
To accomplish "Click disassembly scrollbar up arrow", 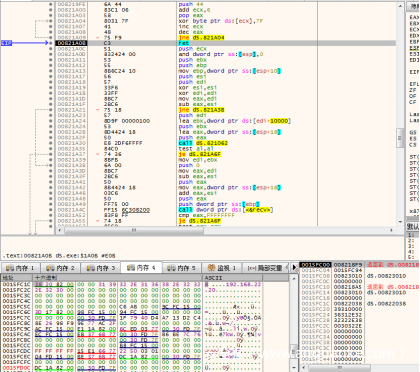I will pyautogui.click(x=400, y=5).
